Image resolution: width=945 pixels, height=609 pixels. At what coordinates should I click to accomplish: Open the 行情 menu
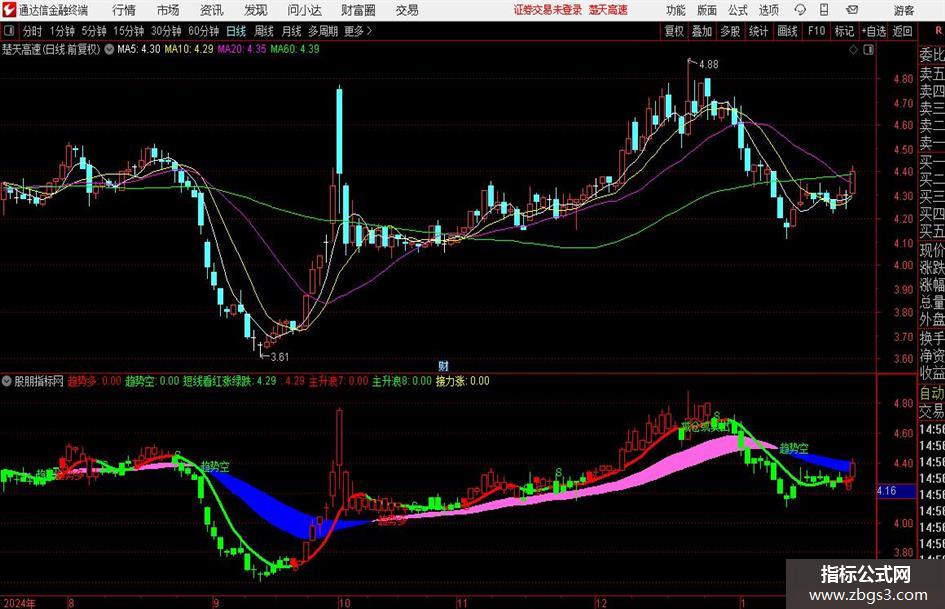coord(124,10)
